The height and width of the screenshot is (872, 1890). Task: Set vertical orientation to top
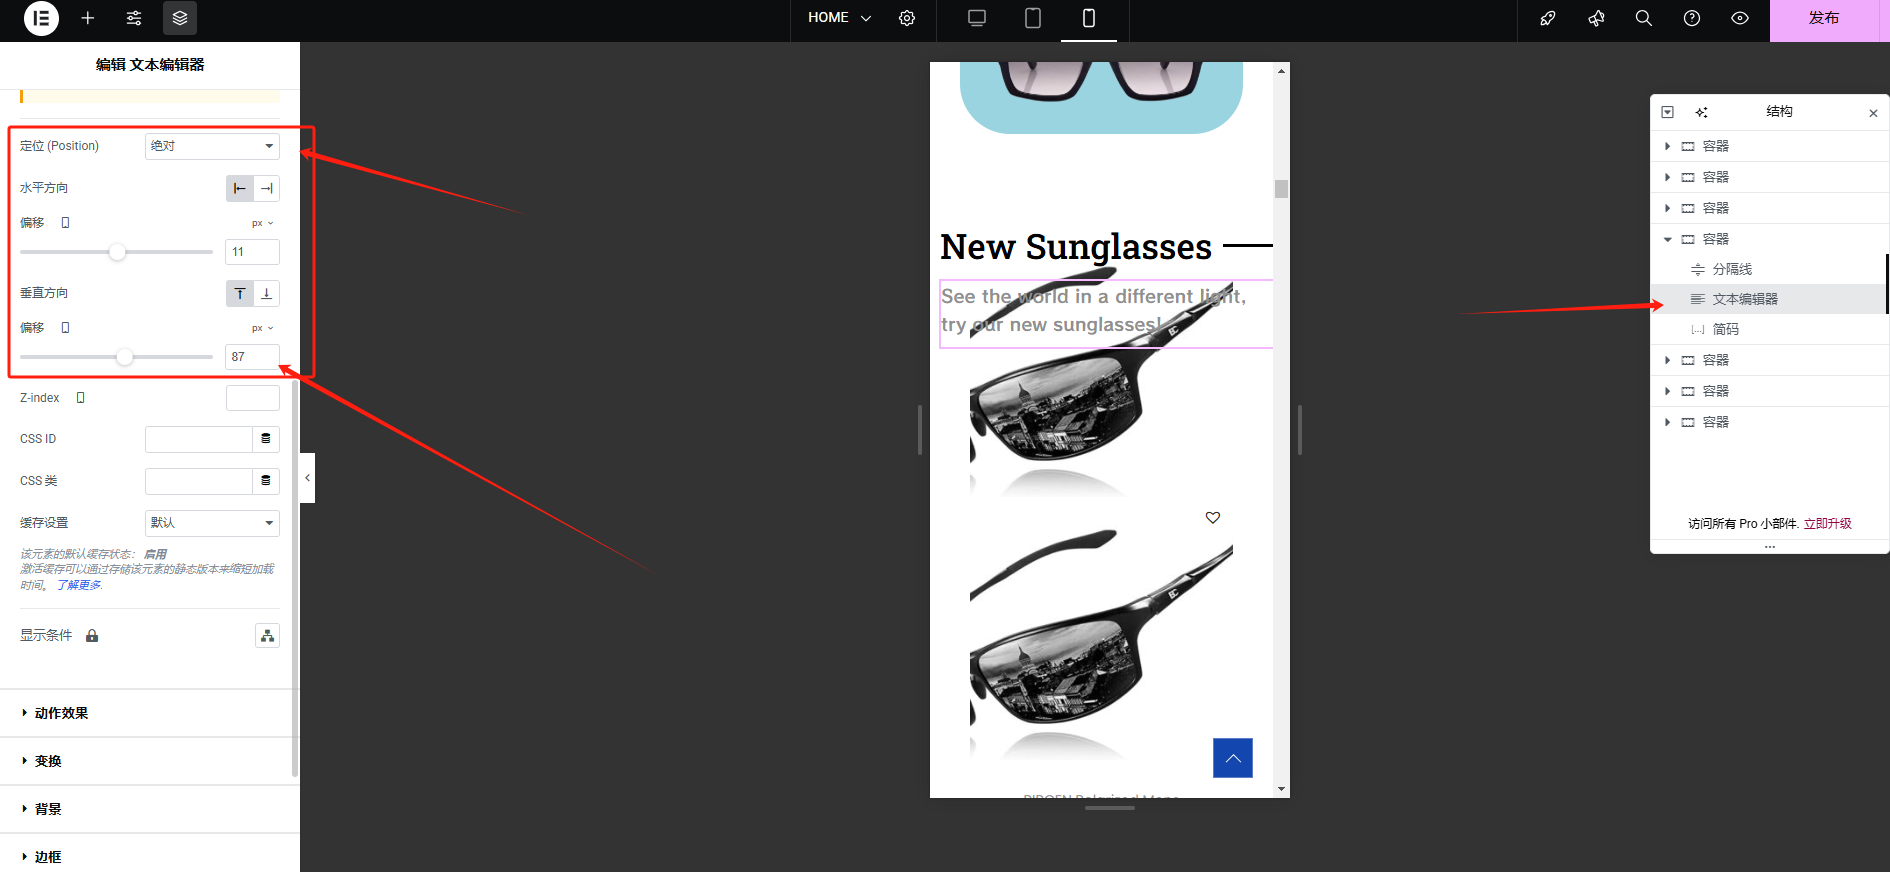click(x=240, y=293)
